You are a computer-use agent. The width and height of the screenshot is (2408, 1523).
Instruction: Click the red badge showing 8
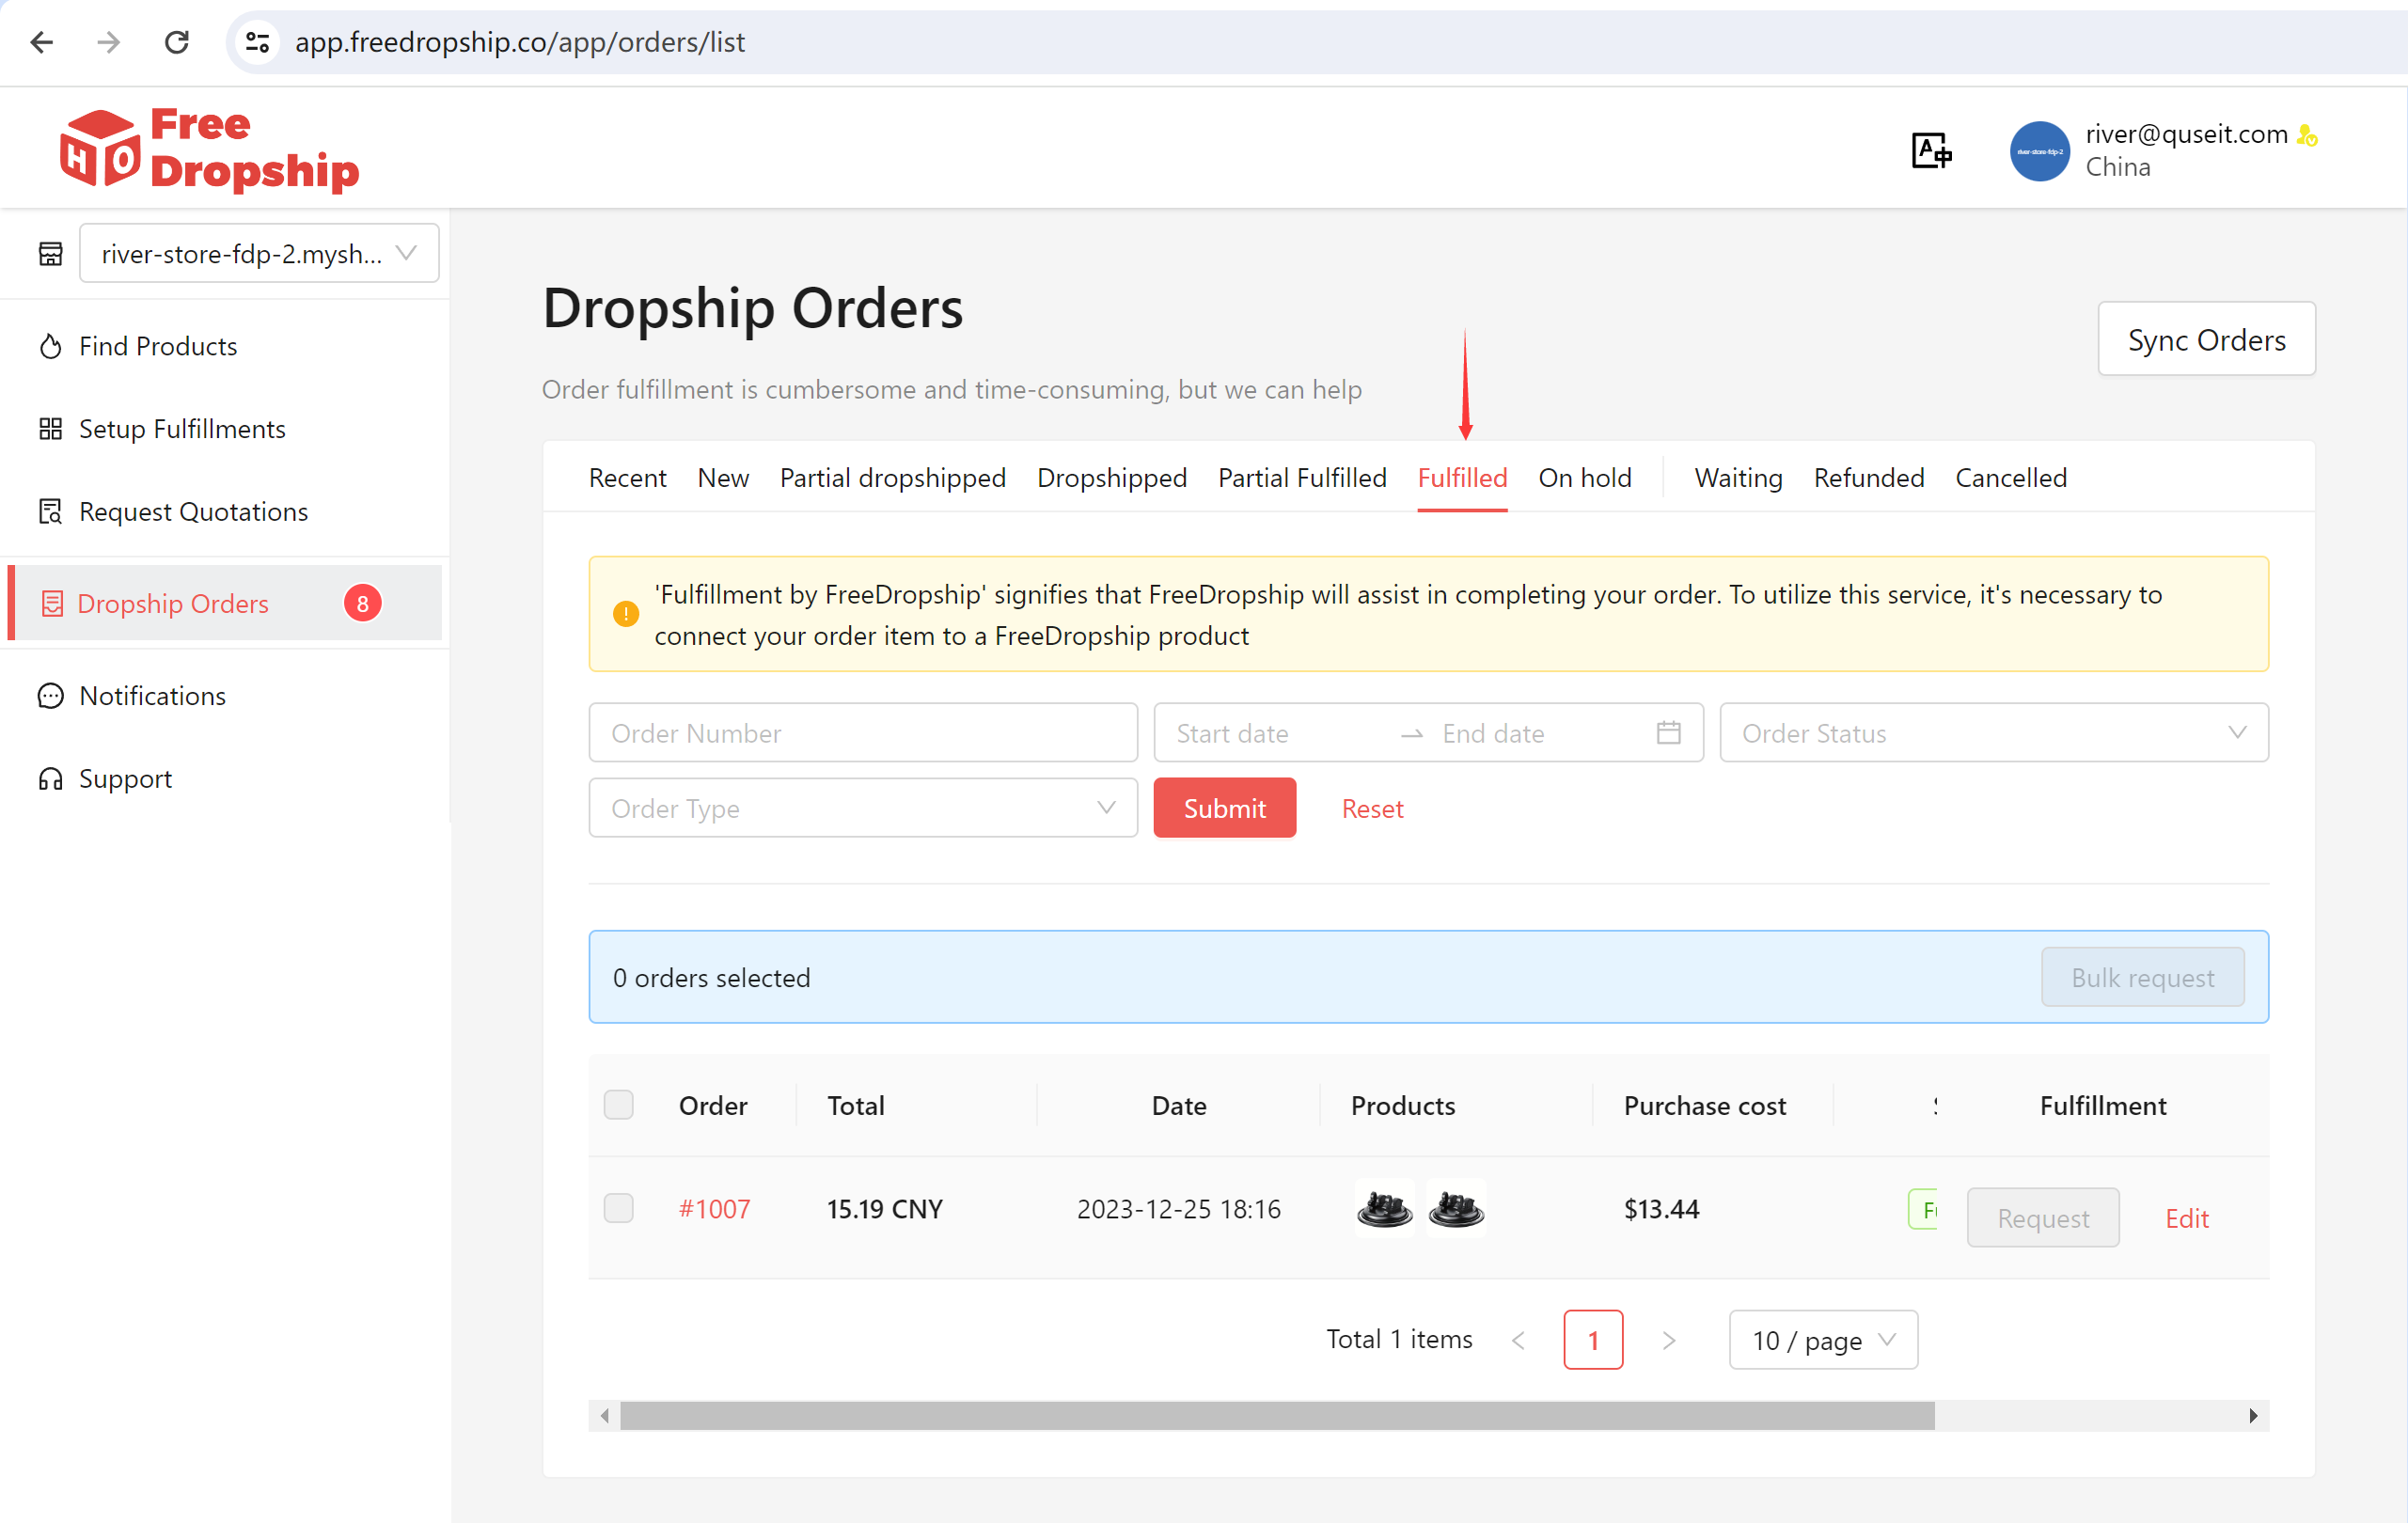pyautogui.click(x=363, y=604)
